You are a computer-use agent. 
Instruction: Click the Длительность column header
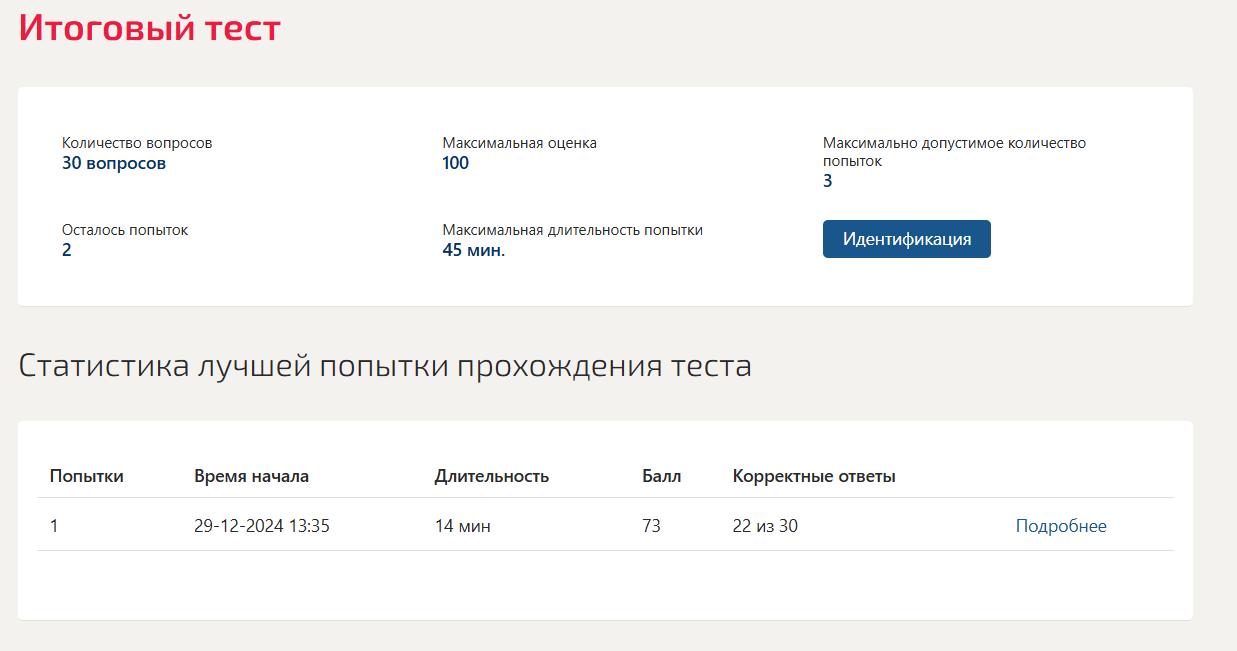[491, 476]
